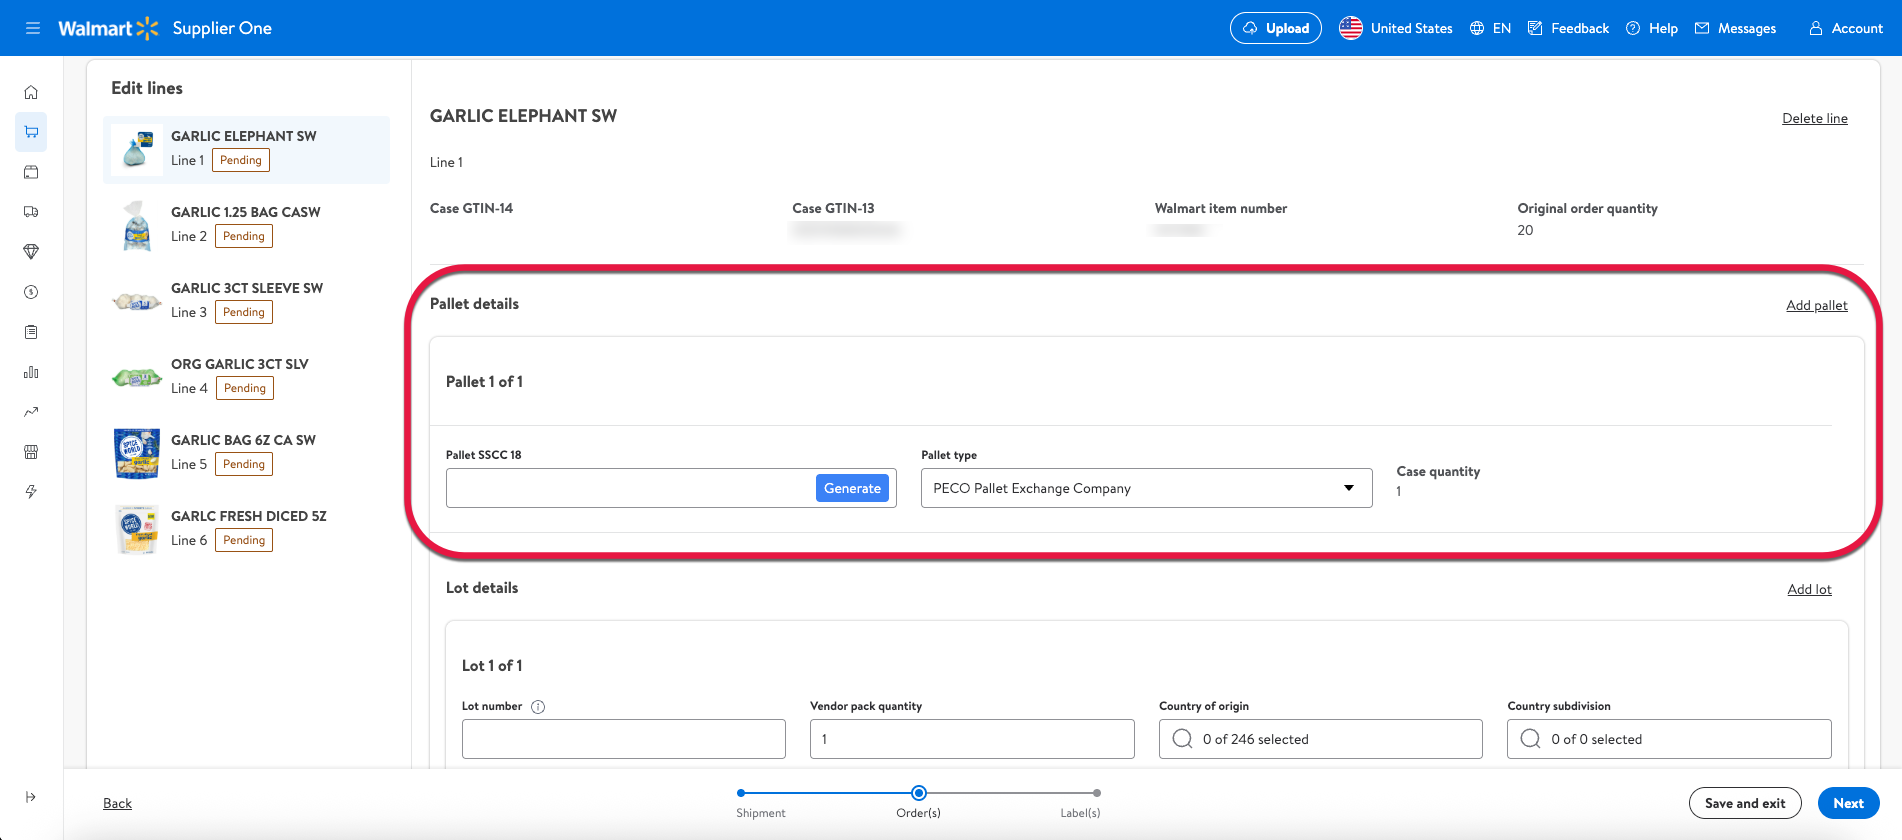Open Country subdivision selector
Viewport: 1902px width, 840px height.
tap(1668, 739)
